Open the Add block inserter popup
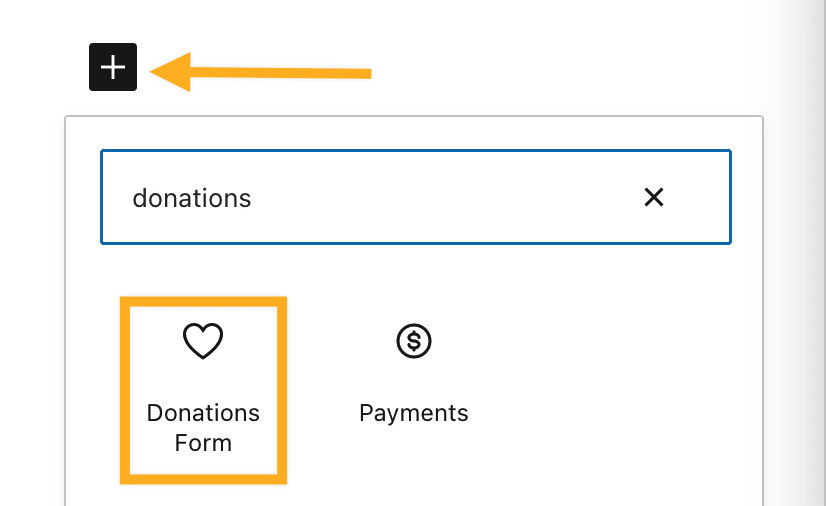This screenshot has height=506, width=826. click(x=113, y=68)
